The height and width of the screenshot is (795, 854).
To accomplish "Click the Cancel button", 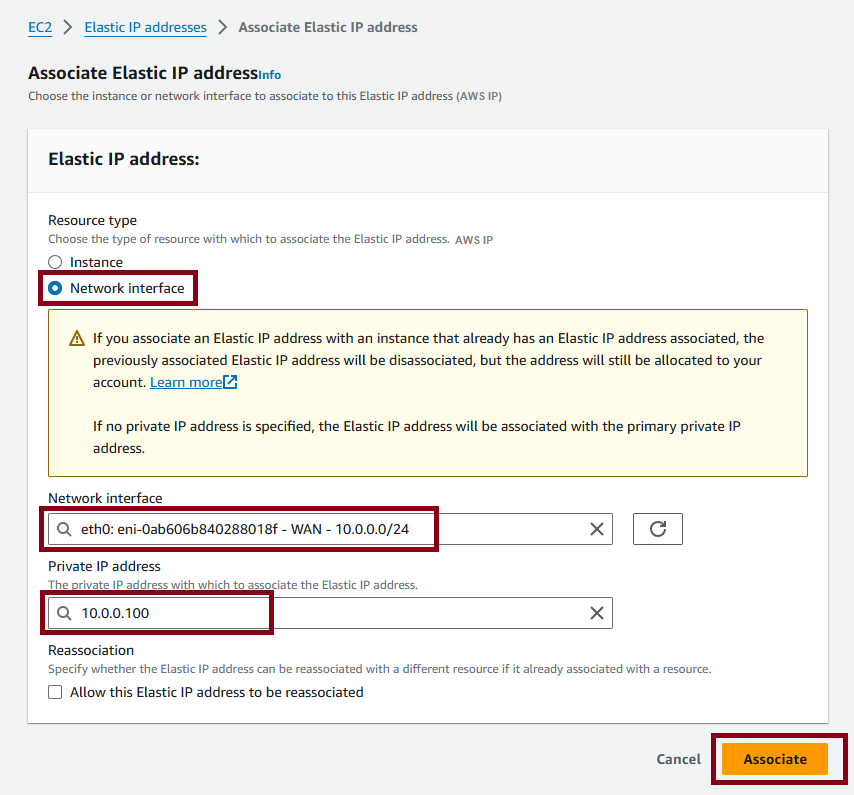I will pos(678,759).
